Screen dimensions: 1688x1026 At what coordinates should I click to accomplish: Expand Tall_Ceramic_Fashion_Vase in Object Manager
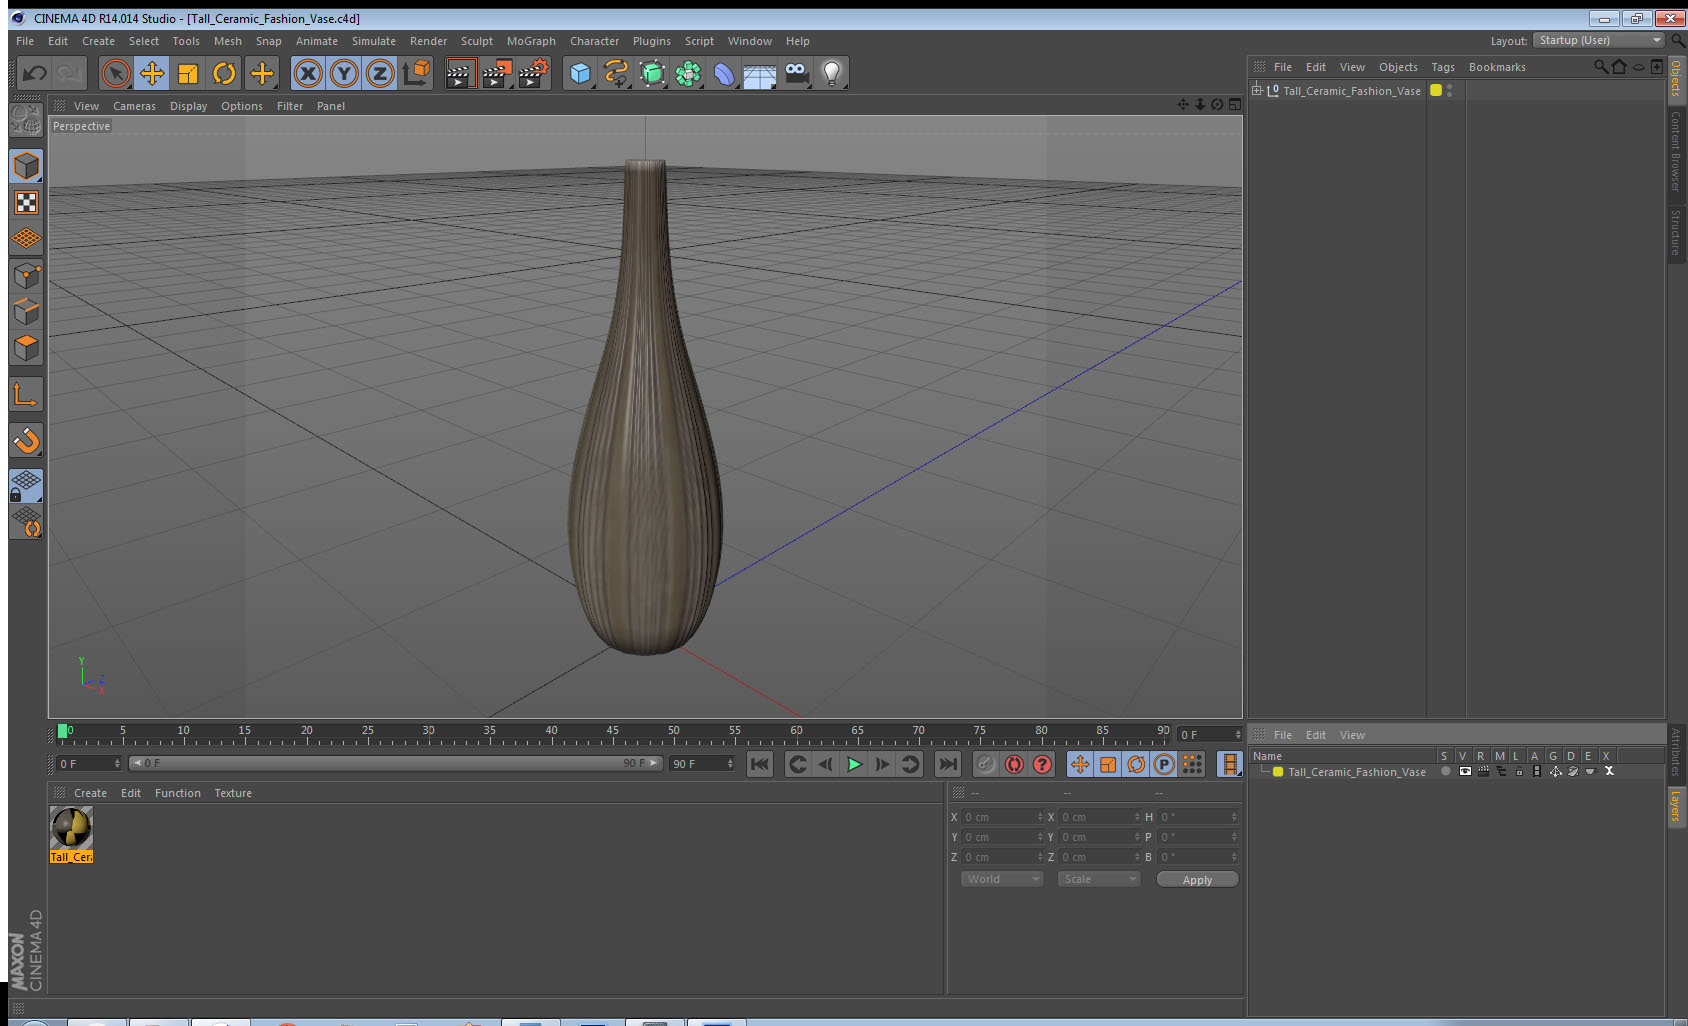[x=1257, y=90]
